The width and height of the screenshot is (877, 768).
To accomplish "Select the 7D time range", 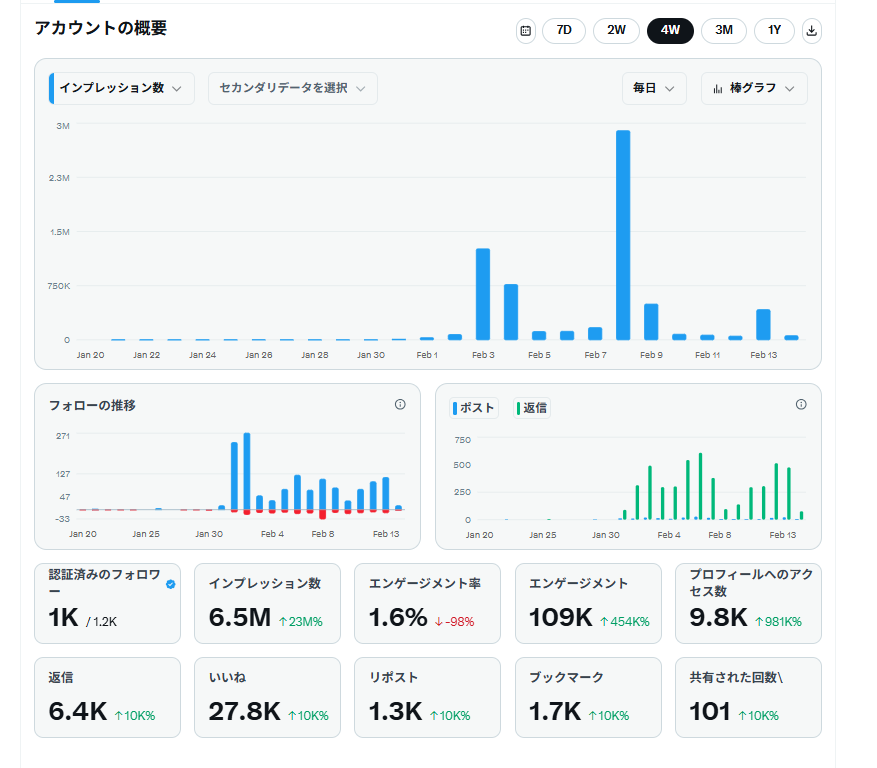I will pos(564,31).
